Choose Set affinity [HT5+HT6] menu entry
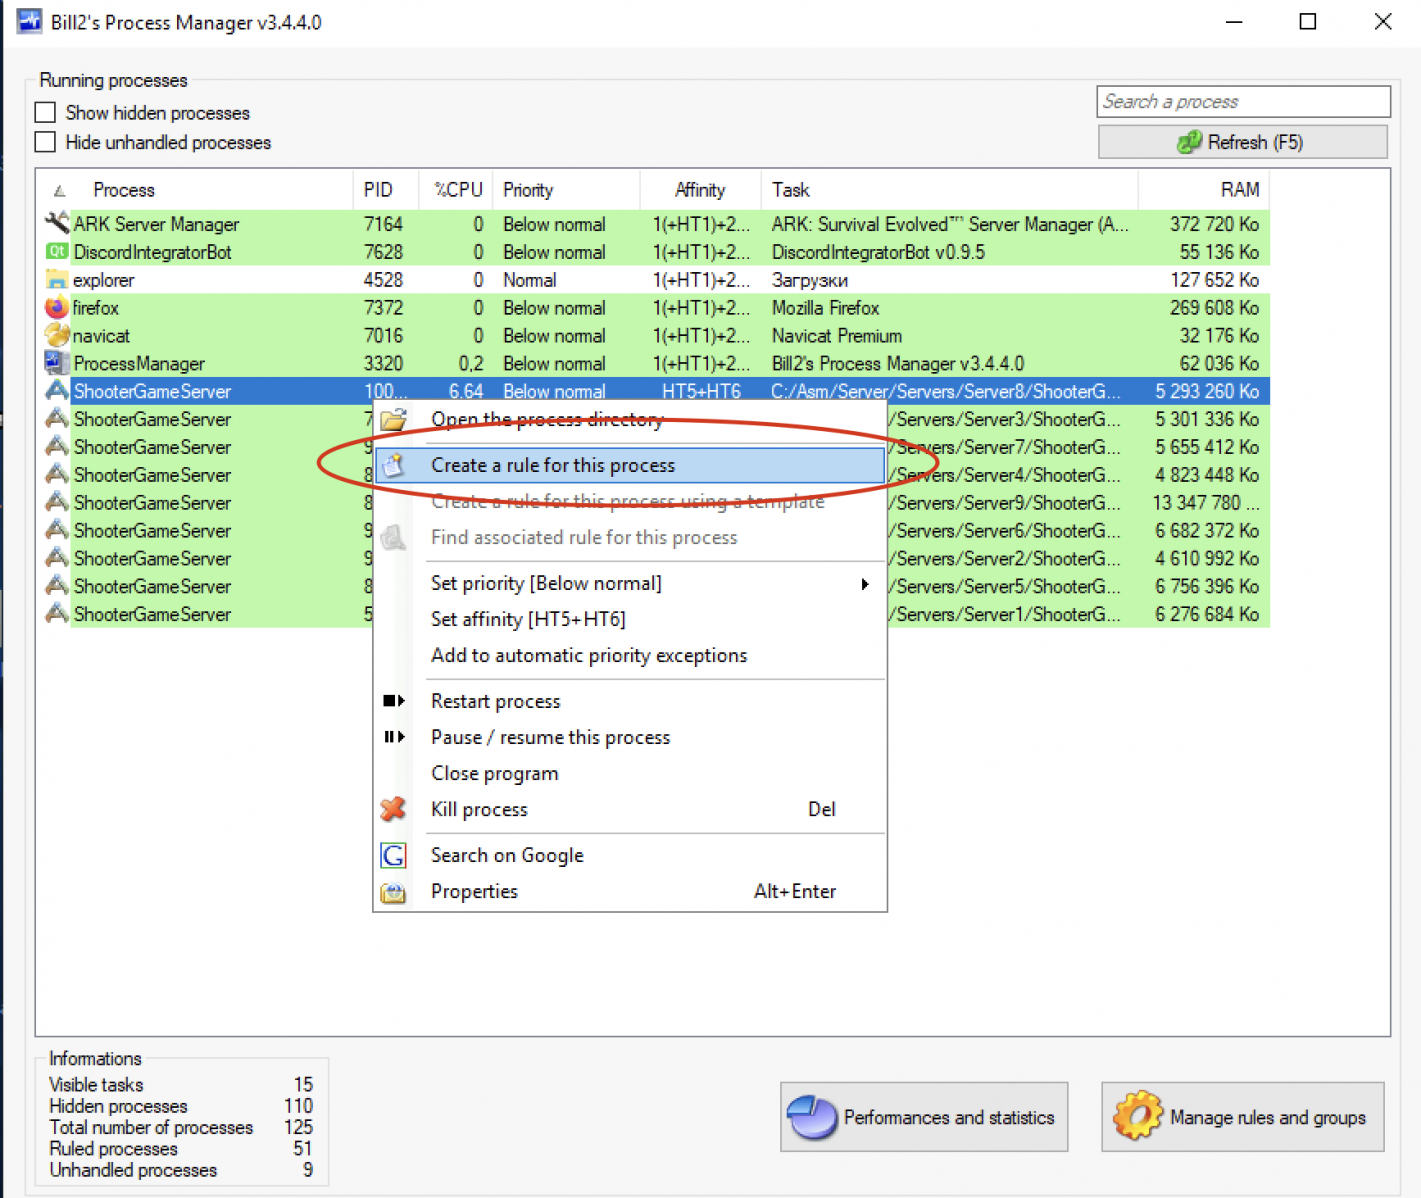1421x1198 pixels. click(528, 619)
